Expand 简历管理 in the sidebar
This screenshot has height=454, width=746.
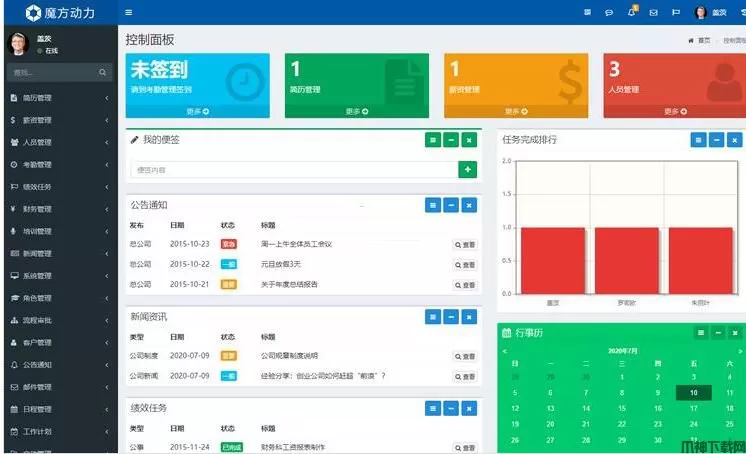pos(58,98)
